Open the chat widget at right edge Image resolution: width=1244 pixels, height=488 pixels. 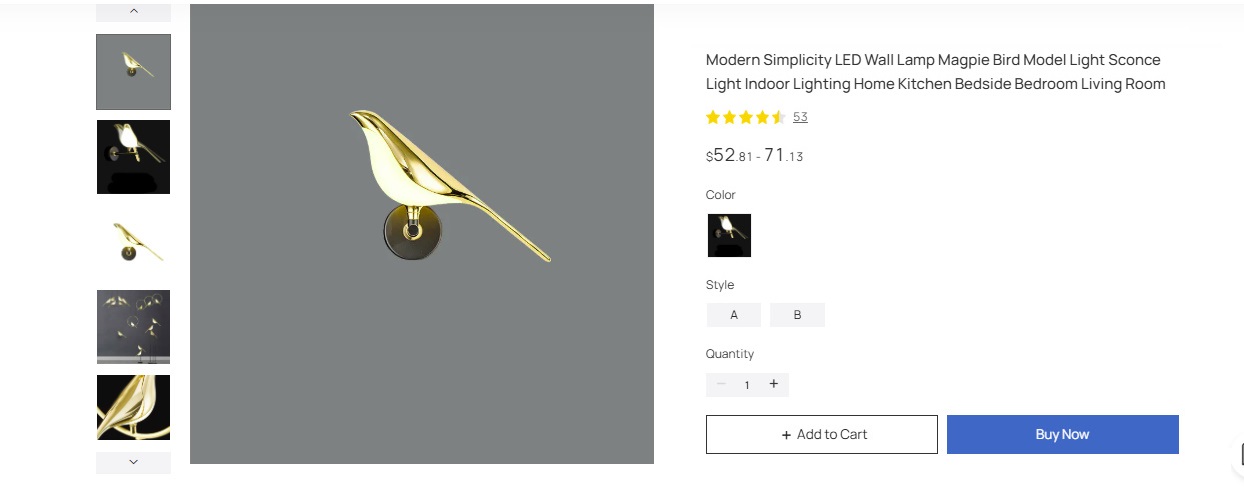coord(1237,455)
